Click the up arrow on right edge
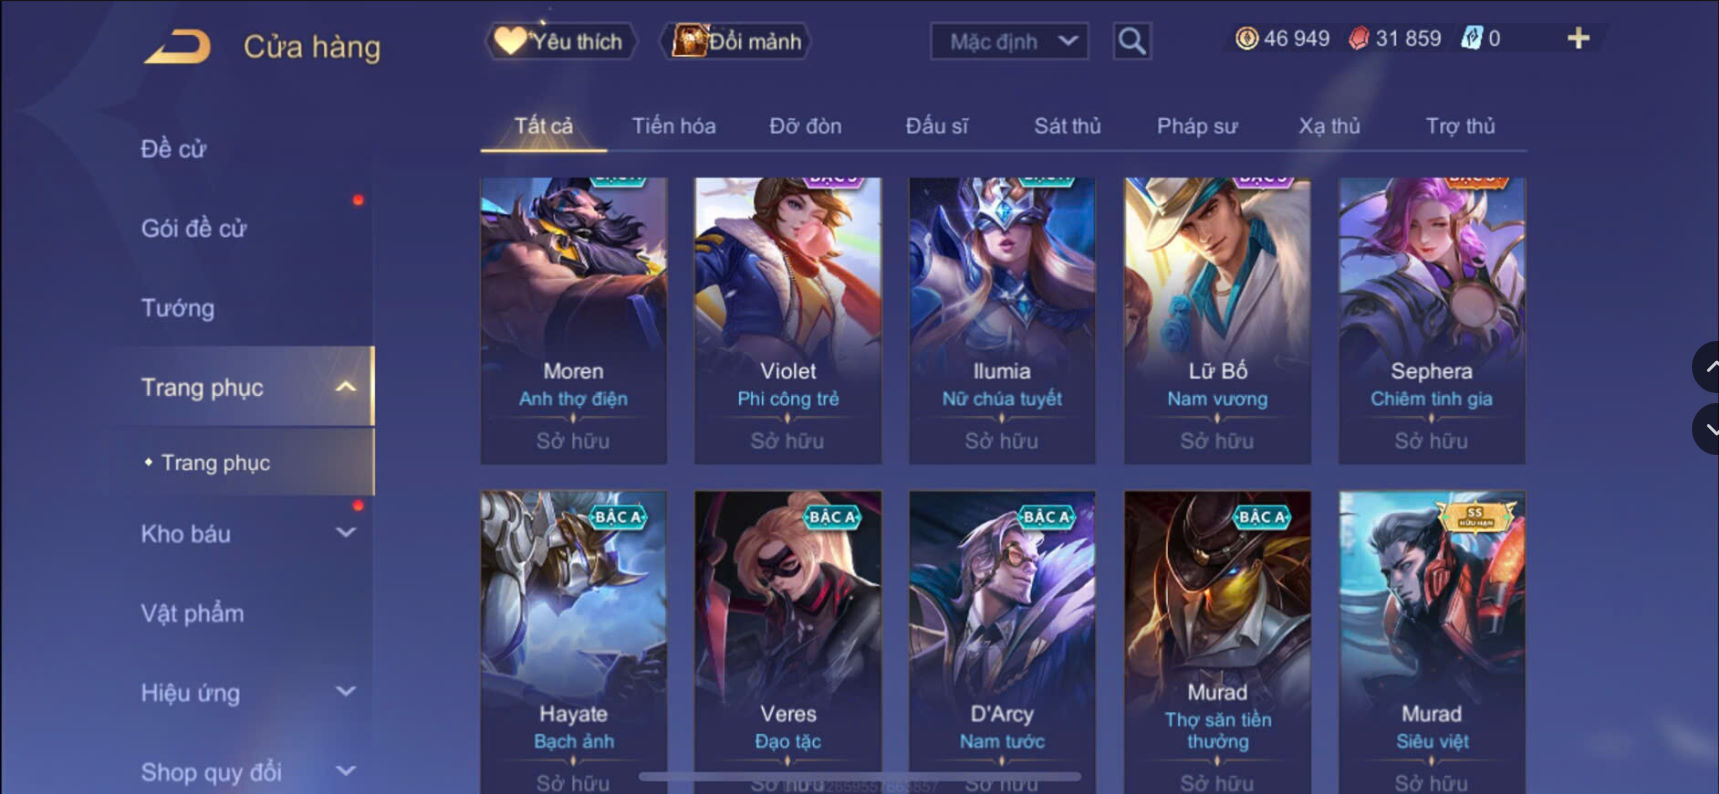This screenshot has height=794, width=1719. (1708, 367)
